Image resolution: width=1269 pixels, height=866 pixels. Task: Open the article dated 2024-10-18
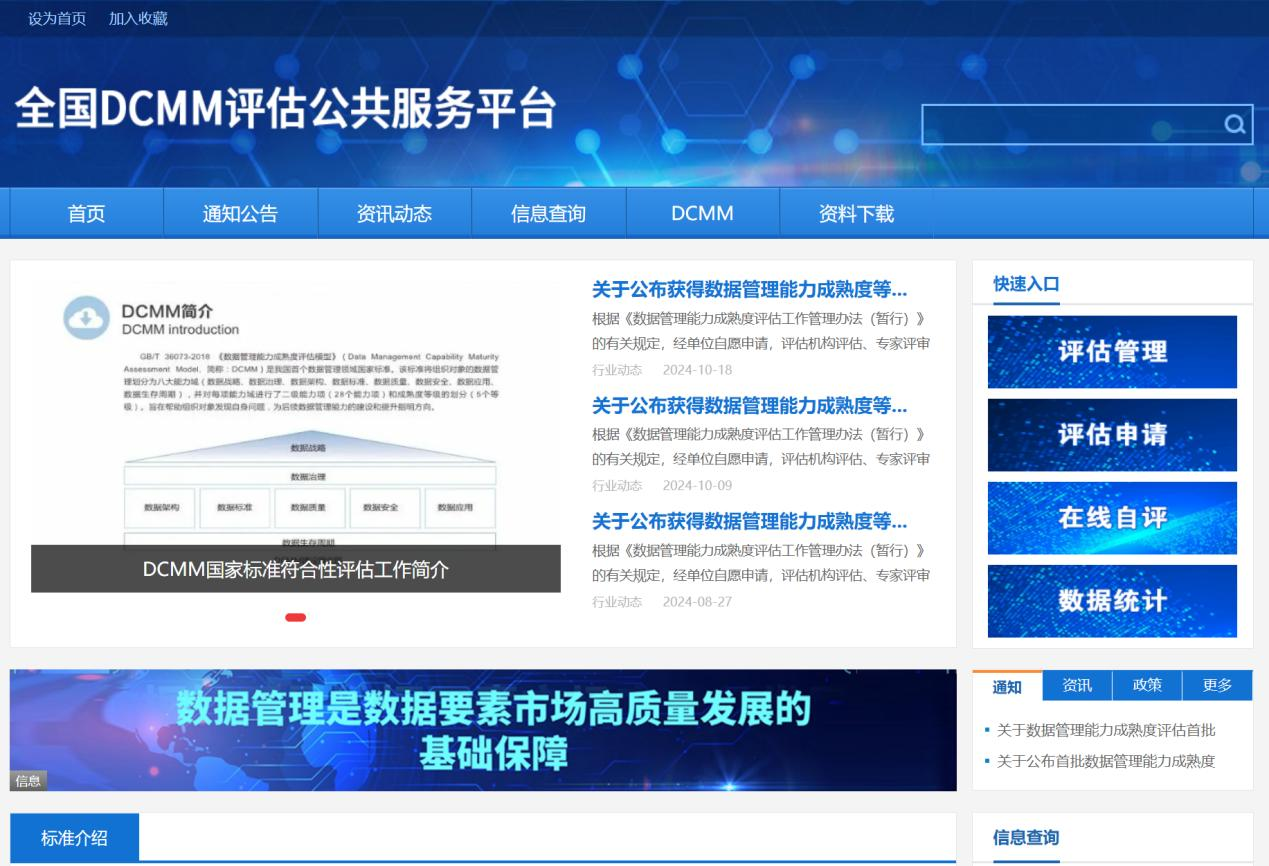pyautogui.click(x=749, y=291)
